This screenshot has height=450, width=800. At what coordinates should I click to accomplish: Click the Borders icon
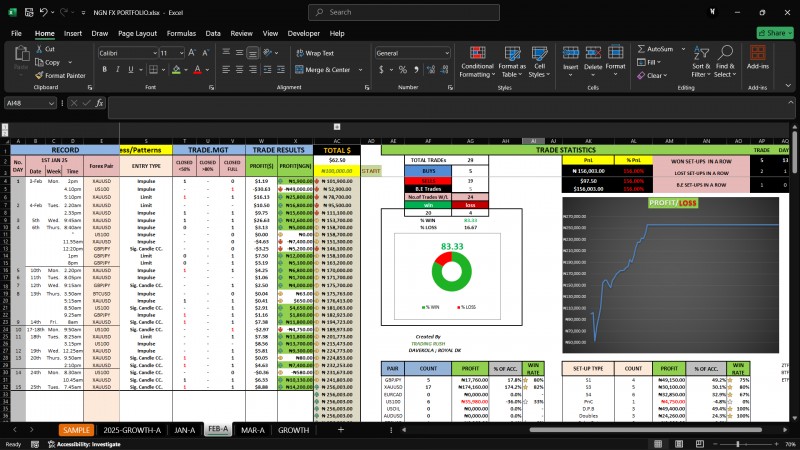[x=153, y=69]
